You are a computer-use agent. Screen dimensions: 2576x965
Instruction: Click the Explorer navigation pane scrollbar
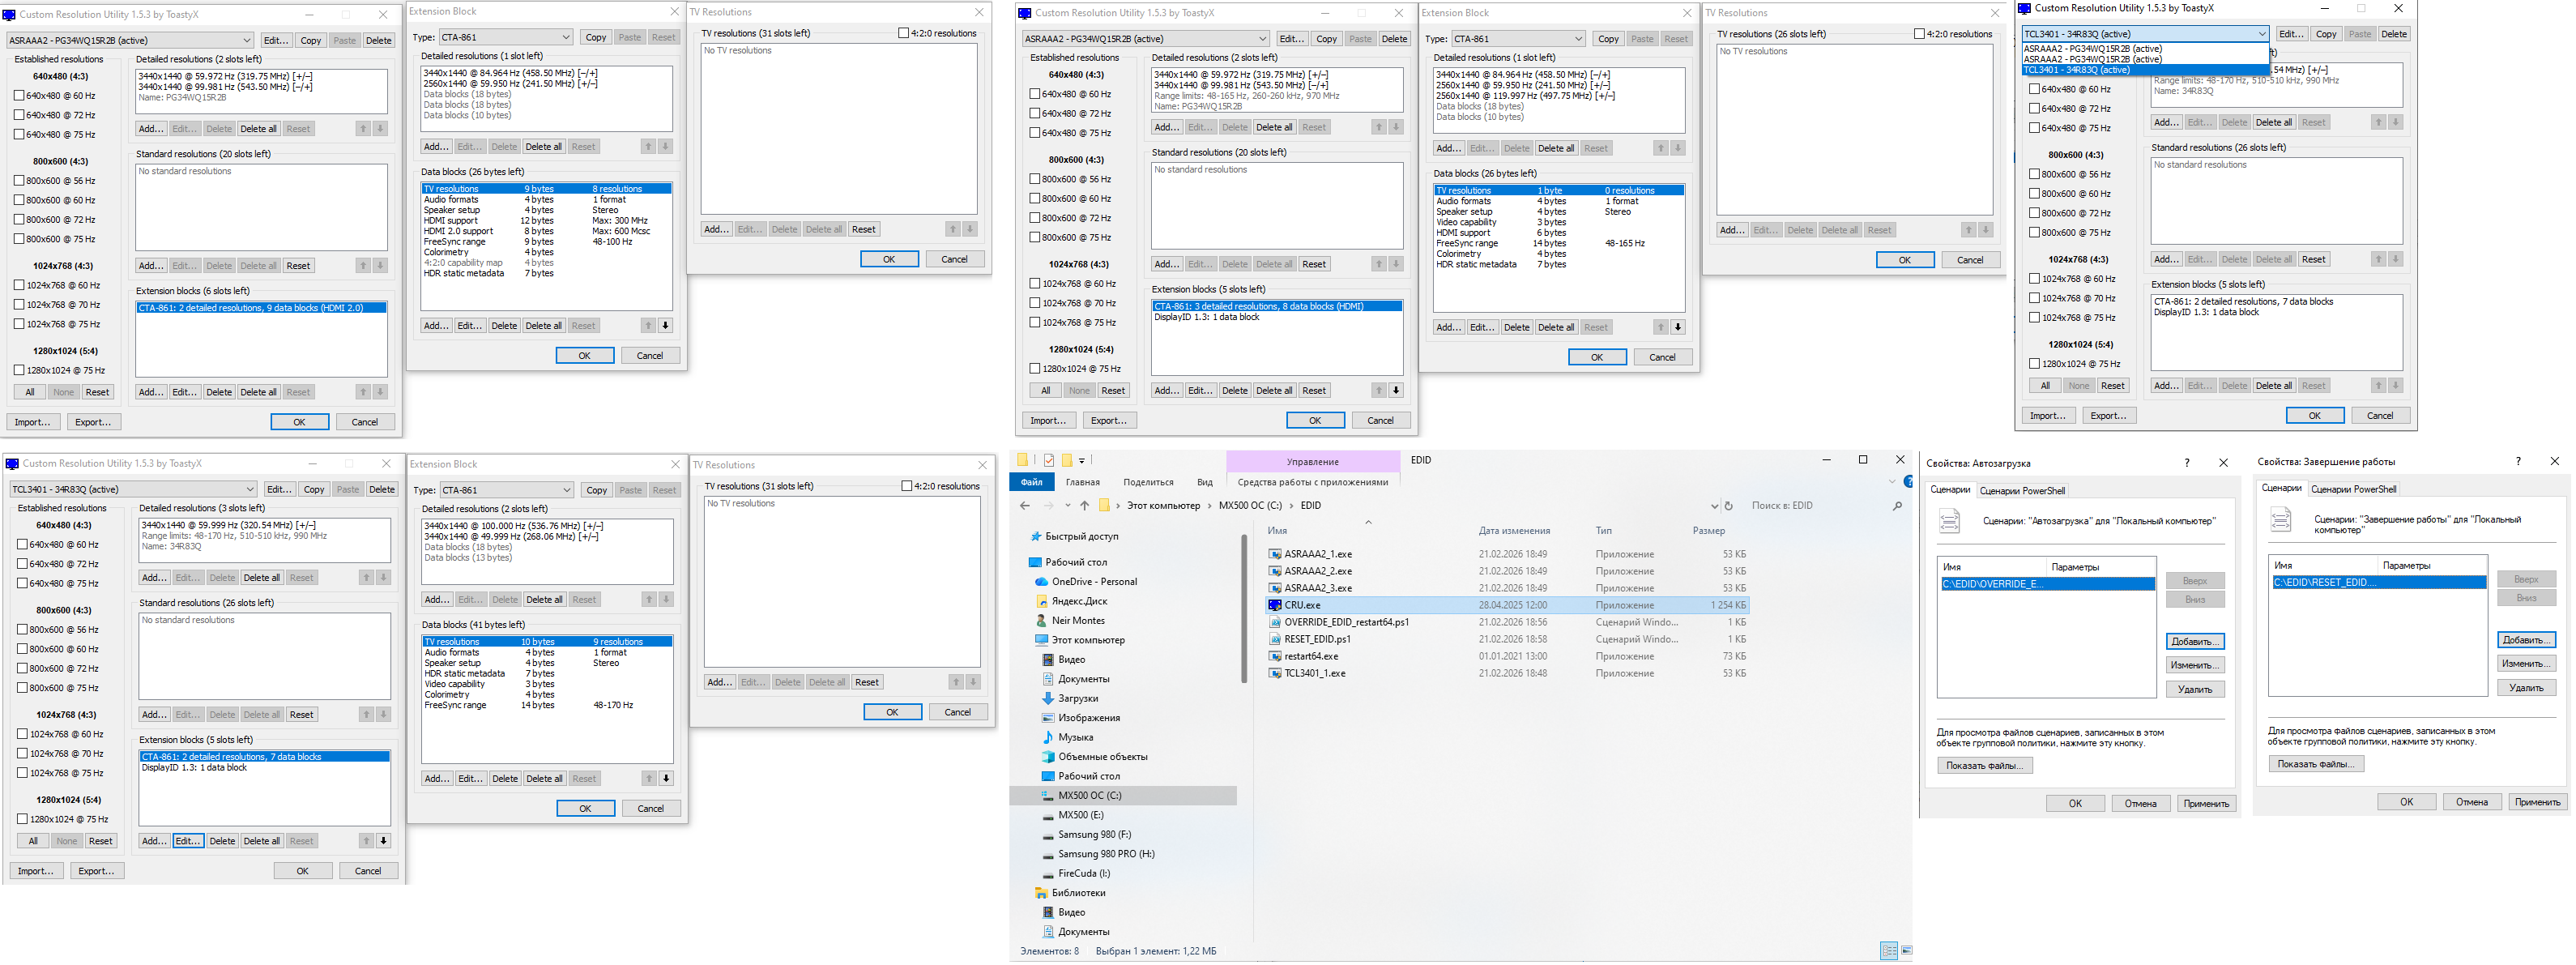coord(1244,610)
